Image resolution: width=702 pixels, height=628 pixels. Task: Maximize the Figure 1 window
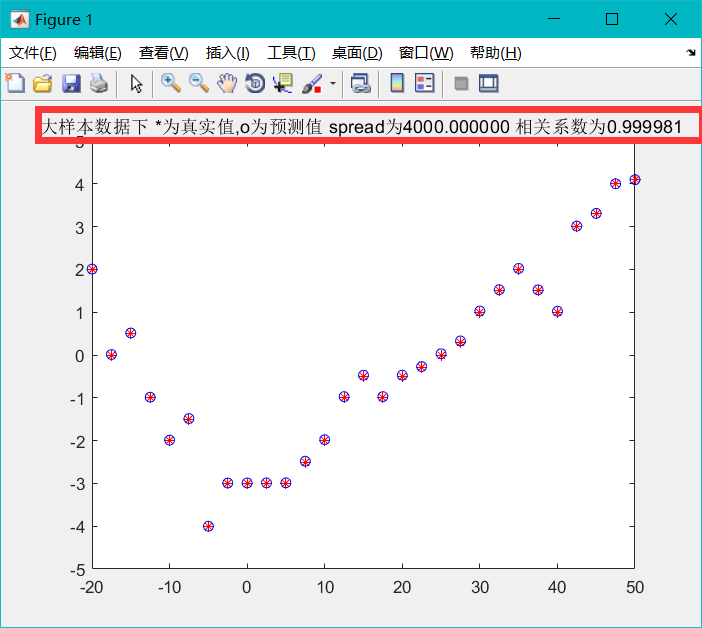coord(612,19)
